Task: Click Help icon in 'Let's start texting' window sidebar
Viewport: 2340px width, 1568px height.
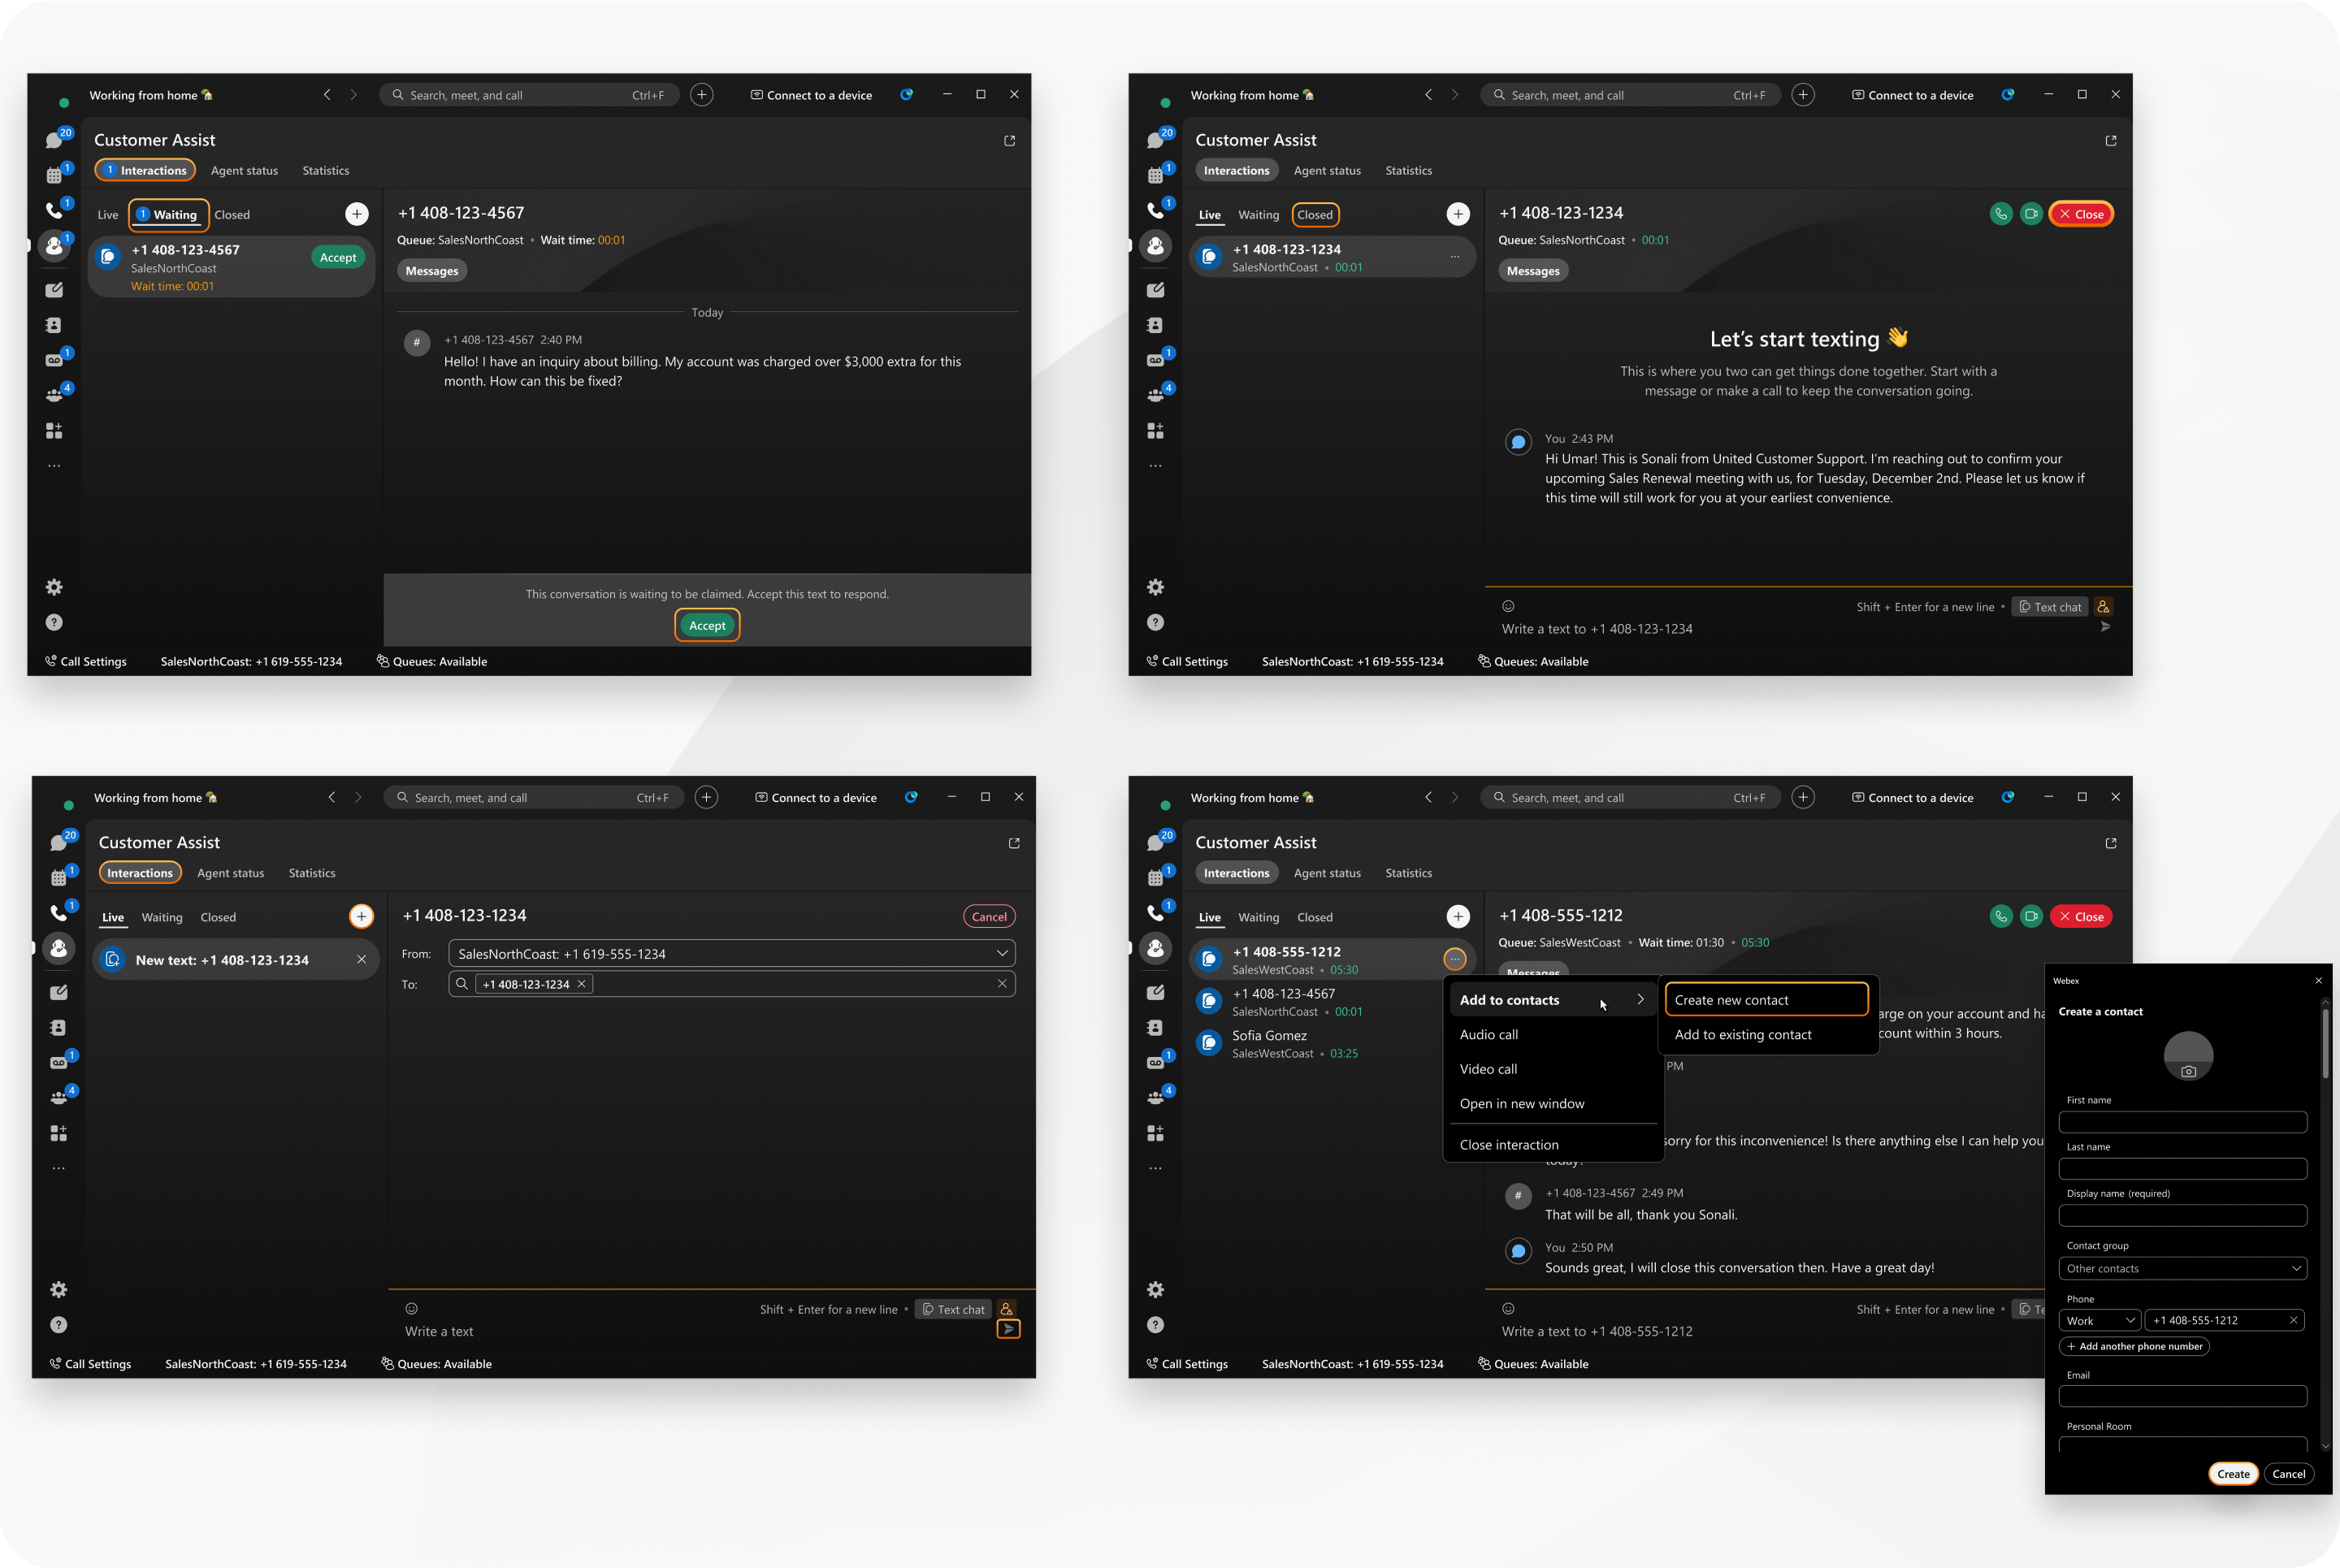Action: point(1156,622)
